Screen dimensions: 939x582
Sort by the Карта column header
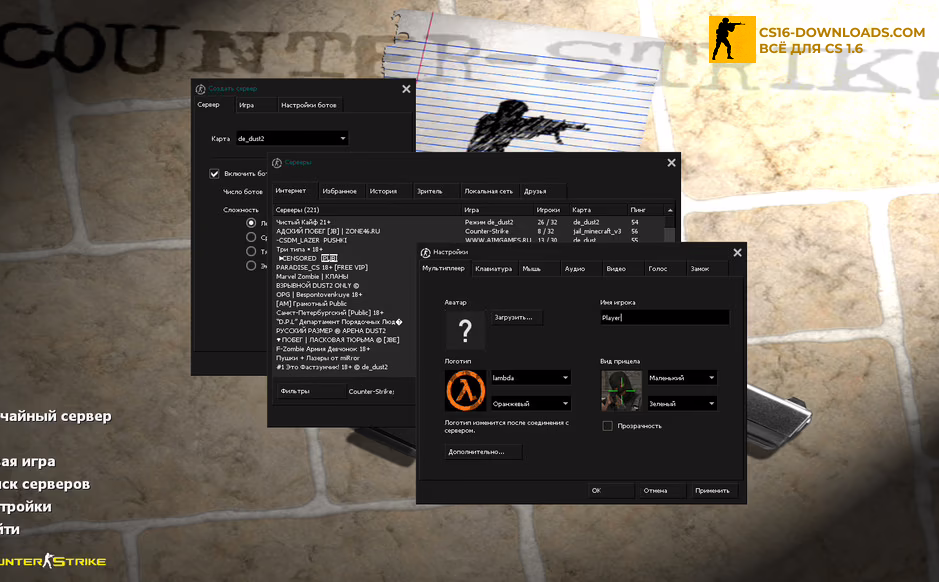tap(598, 210)
